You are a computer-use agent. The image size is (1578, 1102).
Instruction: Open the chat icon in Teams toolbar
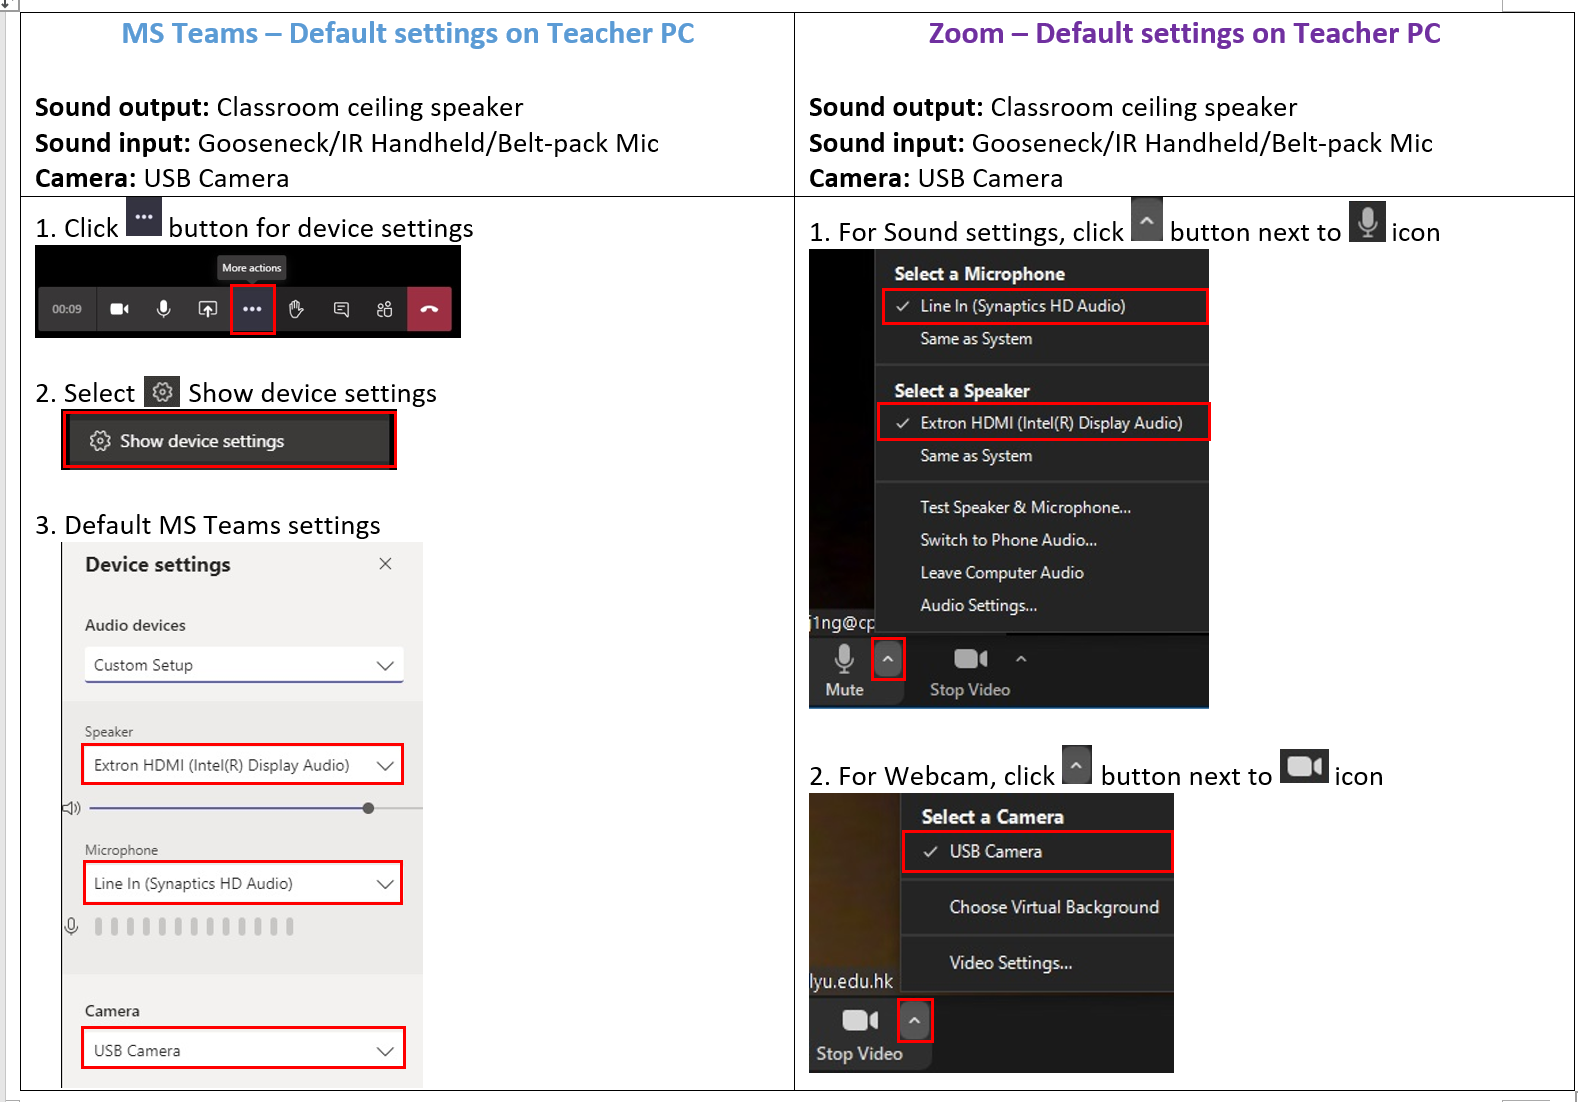[341, 309]
